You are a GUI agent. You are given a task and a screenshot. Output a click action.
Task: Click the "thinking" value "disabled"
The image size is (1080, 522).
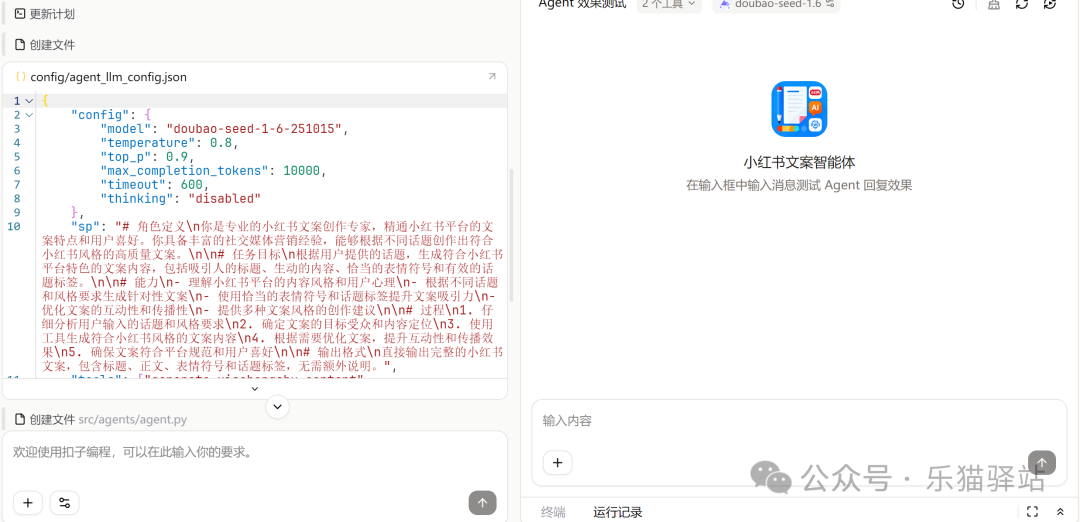(x=225, y=198)
